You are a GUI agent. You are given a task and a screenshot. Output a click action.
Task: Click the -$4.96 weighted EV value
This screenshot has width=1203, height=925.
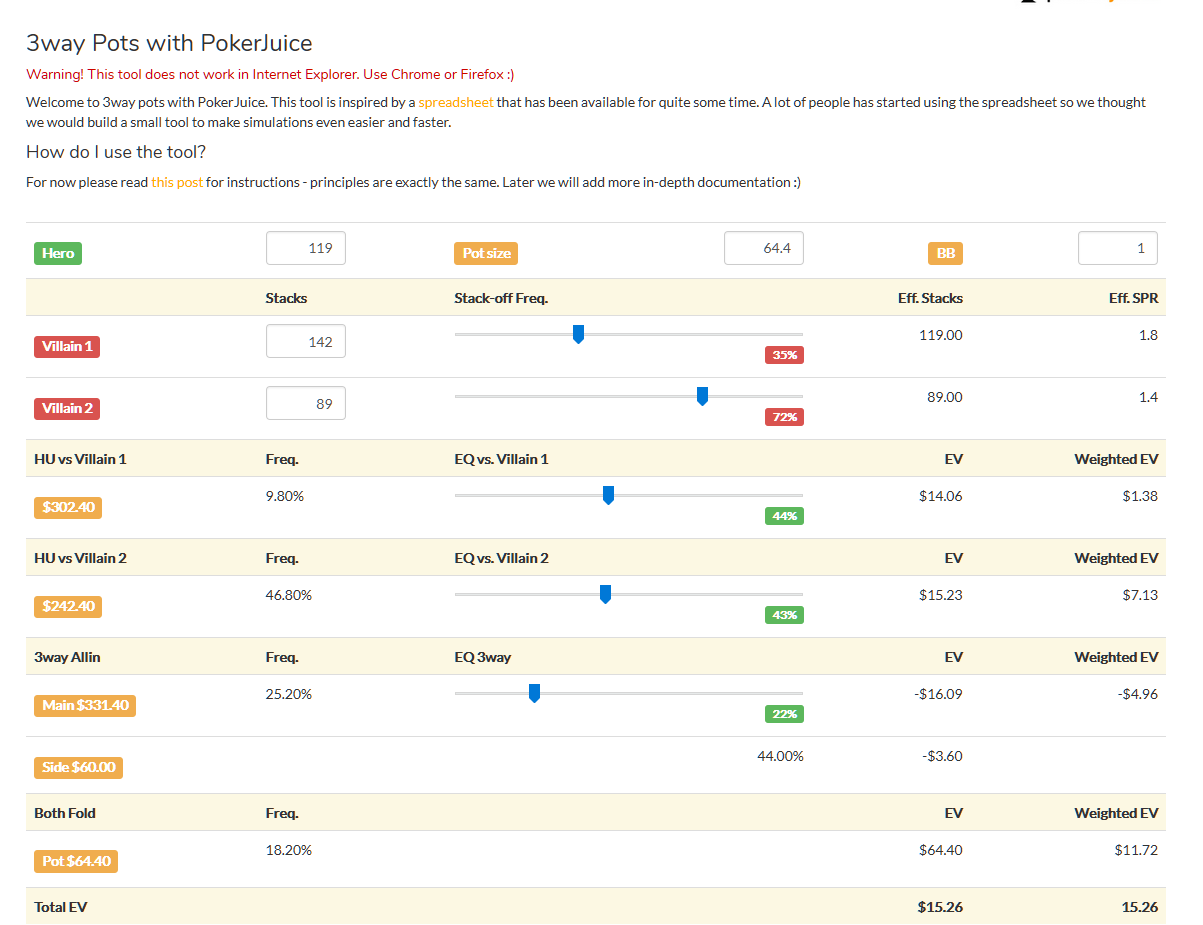coord(1137,693)
